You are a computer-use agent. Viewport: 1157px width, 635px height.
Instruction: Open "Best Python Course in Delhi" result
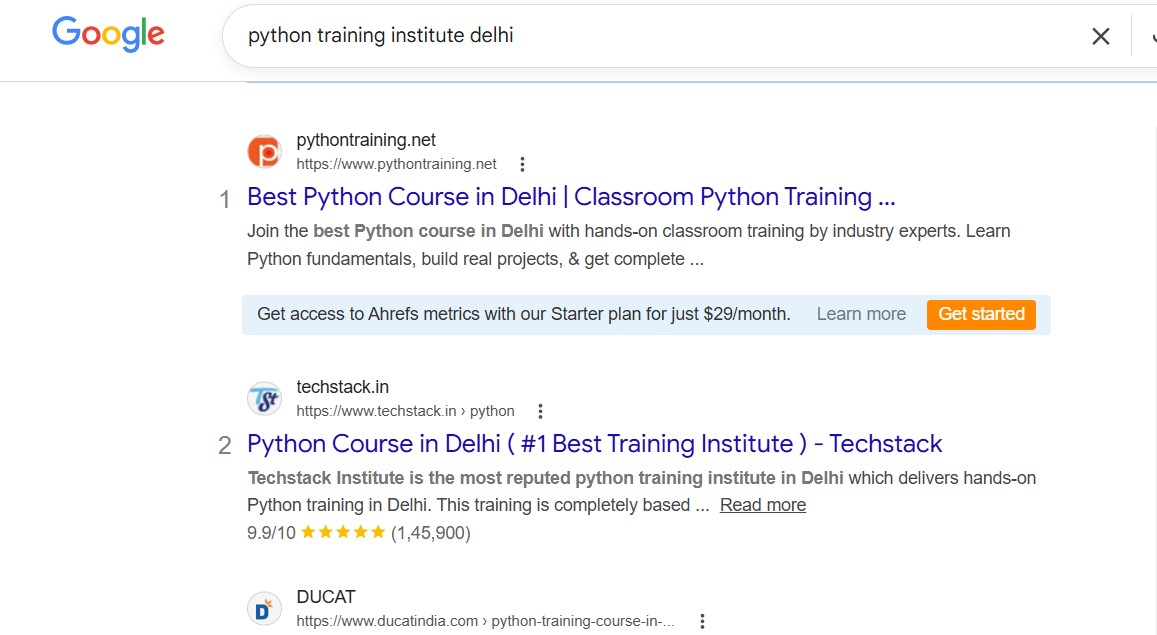pyautogui.click(x=570, y=196)
